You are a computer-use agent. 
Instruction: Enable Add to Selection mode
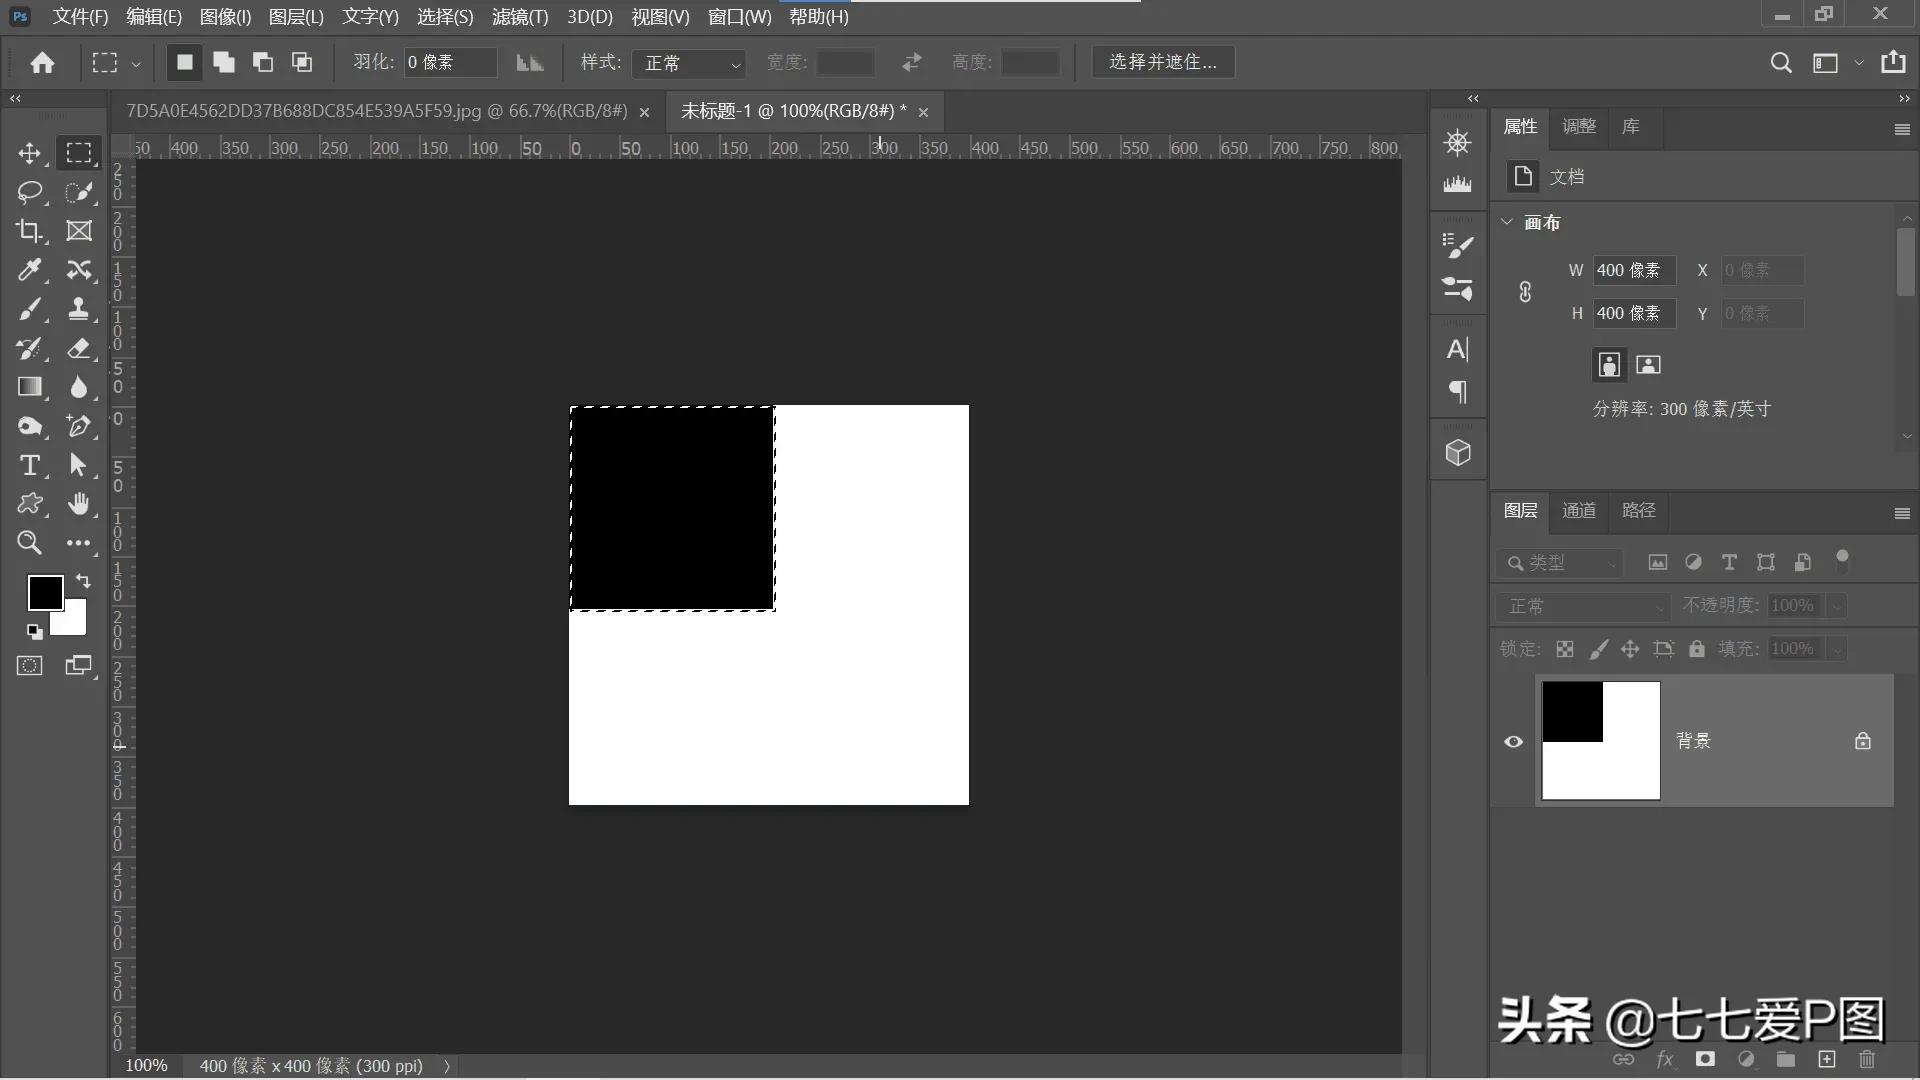224,62
